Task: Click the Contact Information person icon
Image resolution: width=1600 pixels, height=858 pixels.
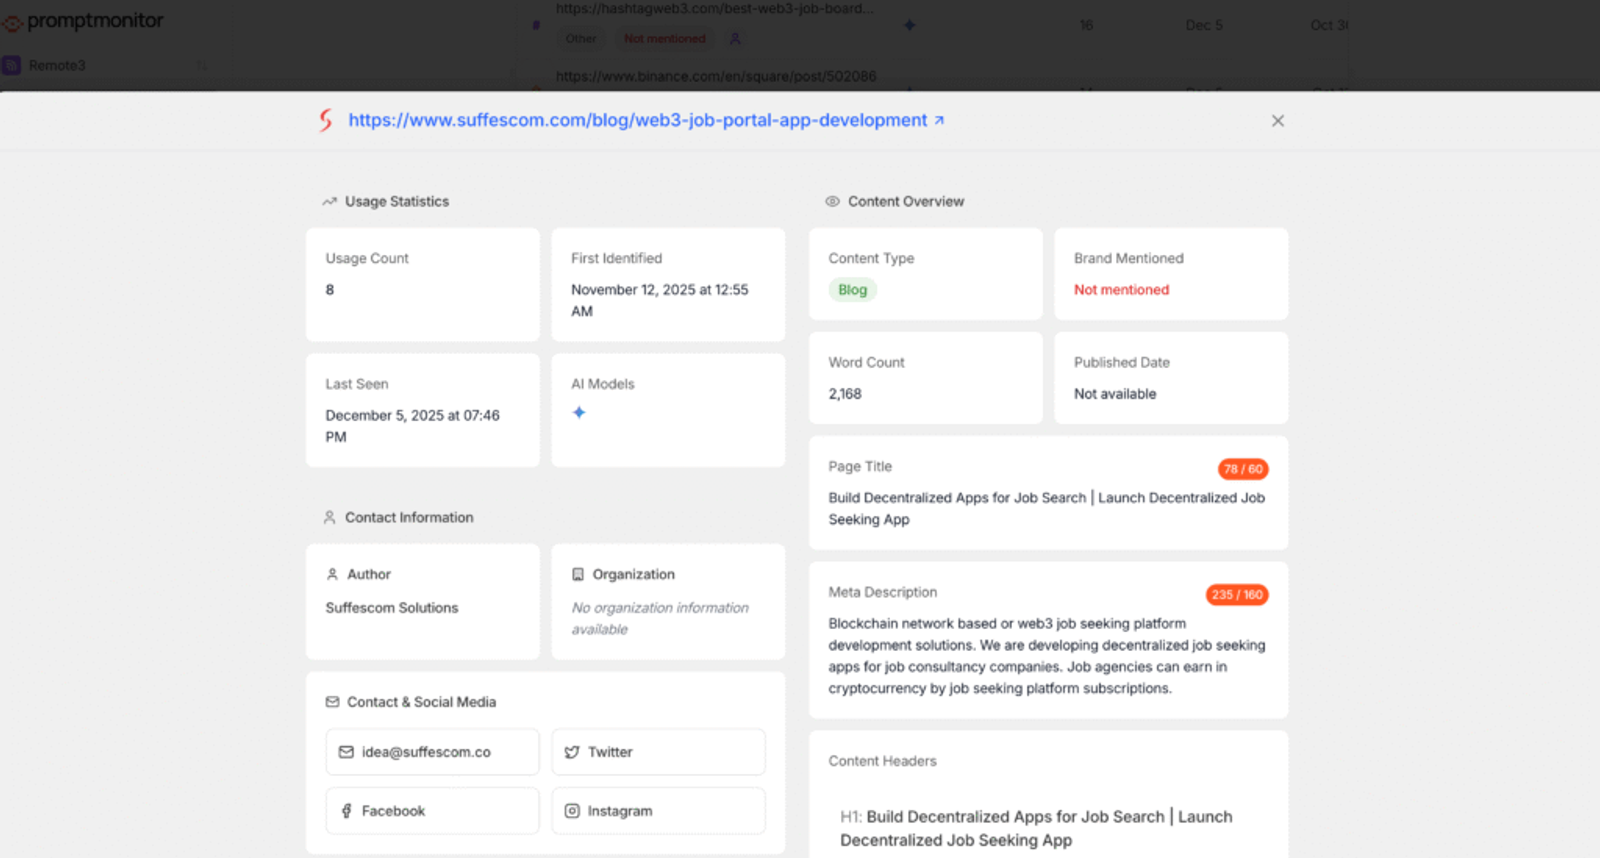Action: pyautogui.click(x=330, y=518)
